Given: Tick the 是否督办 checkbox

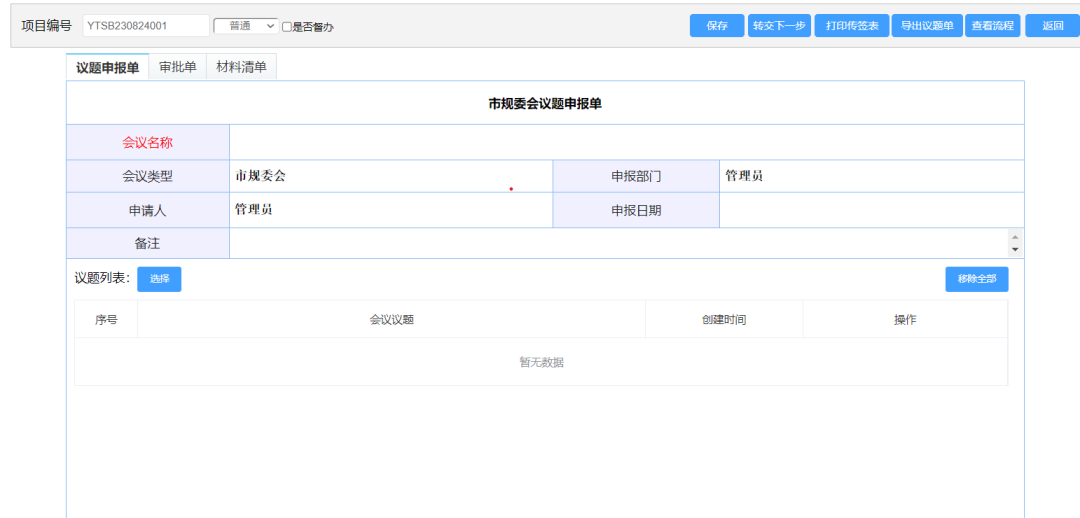Looking at the screenshot, I should pyautogui.click(x=287, y=27).
